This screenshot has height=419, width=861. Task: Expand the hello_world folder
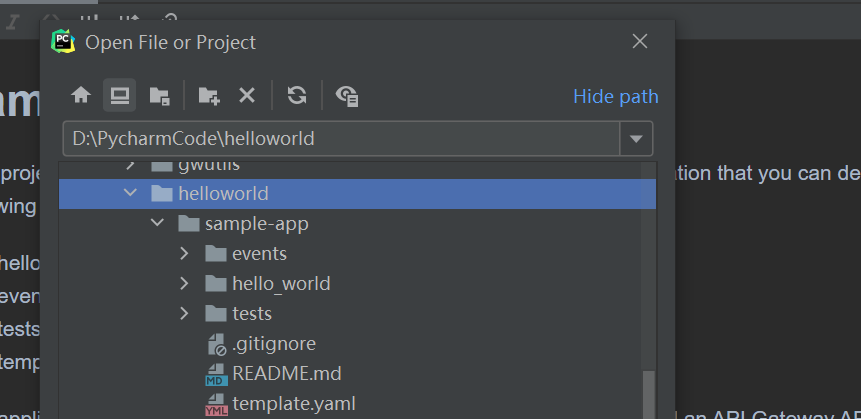184,283
